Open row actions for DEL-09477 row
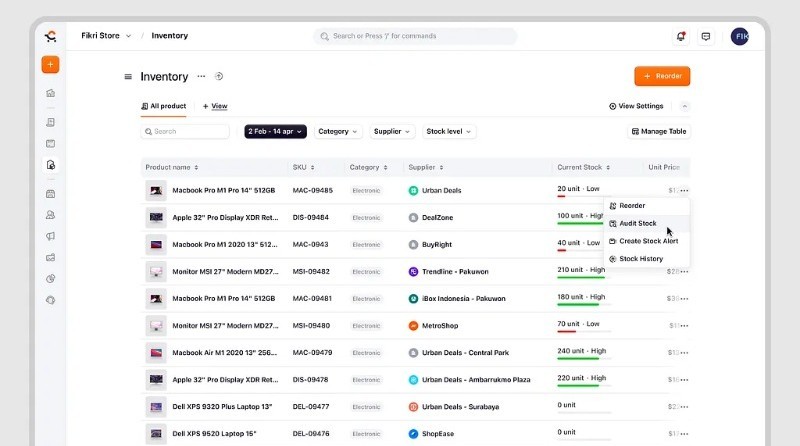The height and width of the screenshot is (446, 800). pyautogui.click(x=684, y=407)
